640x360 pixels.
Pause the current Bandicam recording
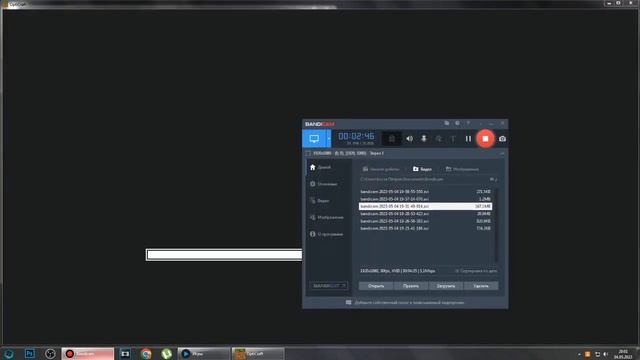pos(468,139)
